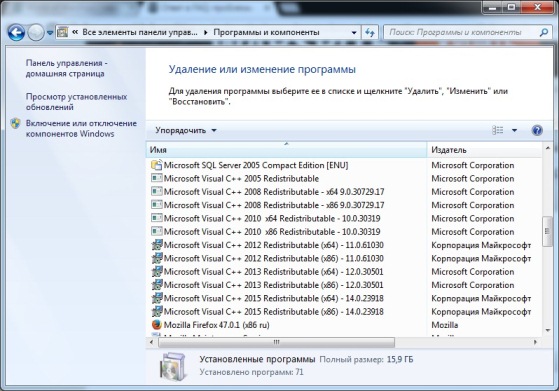
Task: Expand breadcrumb arrow before Программы и компоненты
Action: (206, 33)
